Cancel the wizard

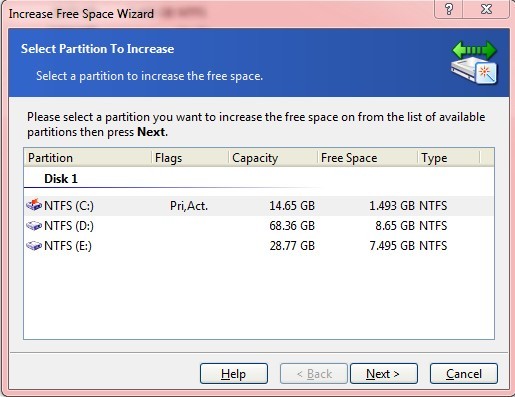464,374
